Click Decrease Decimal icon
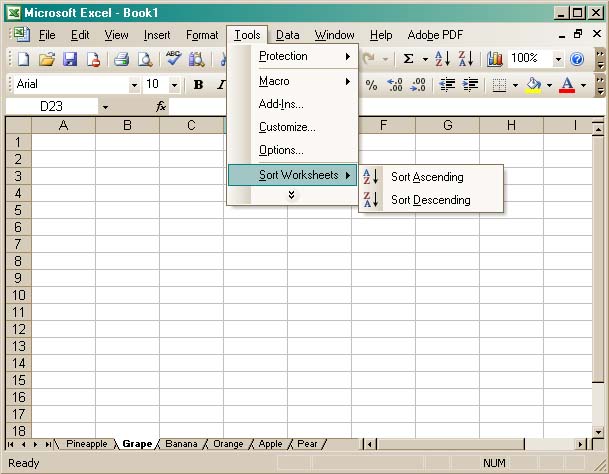 tap(418, 84)
